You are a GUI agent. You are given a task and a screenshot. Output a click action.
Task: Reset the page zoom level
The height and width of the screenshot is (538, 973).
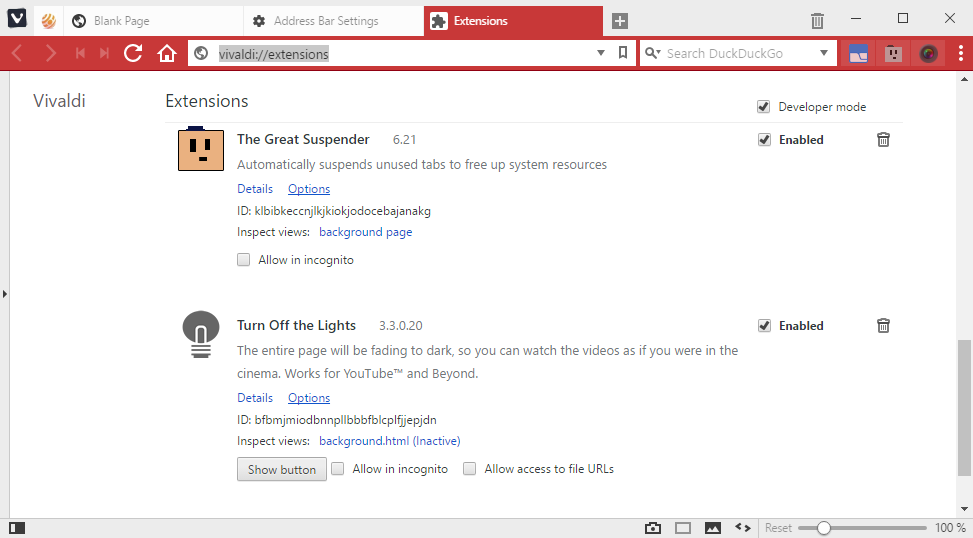[778, 527]
